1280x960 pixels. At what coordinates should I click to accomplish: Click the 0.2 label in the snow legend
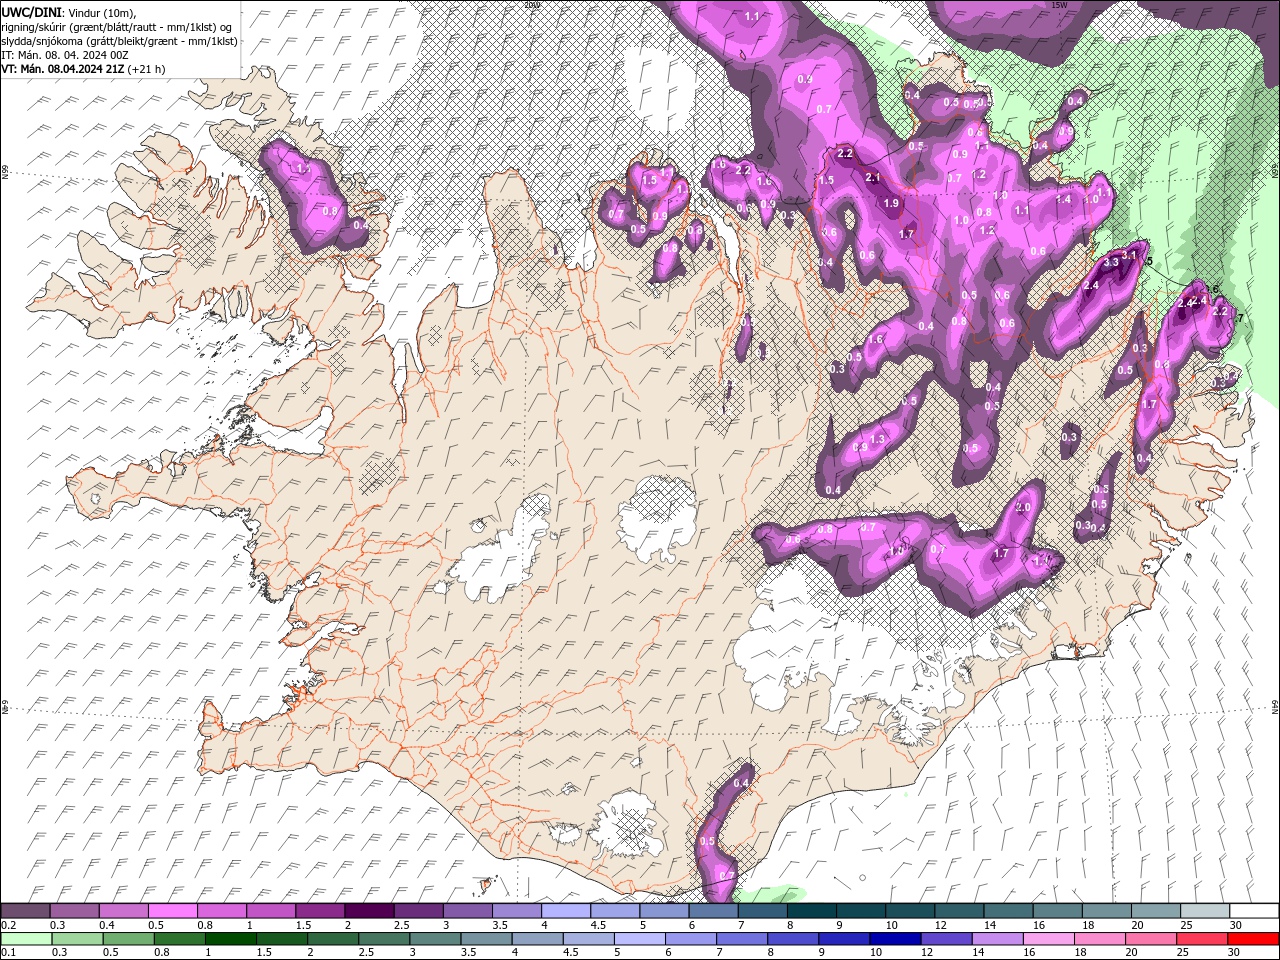[x=9, y=925]
